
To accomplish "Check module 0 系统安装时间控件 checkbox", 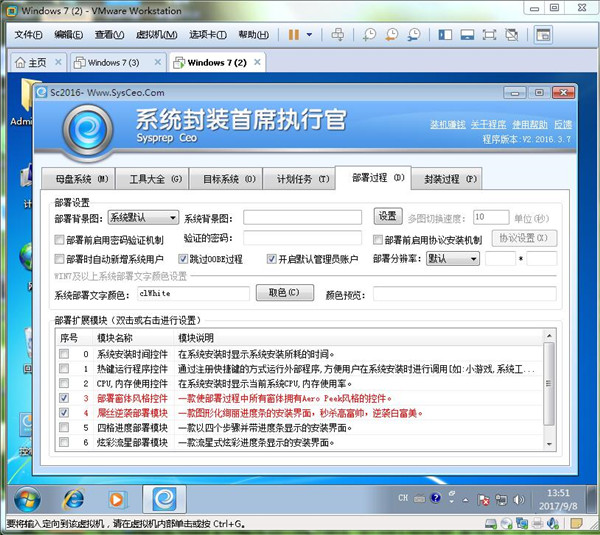I will pos(64,354).
